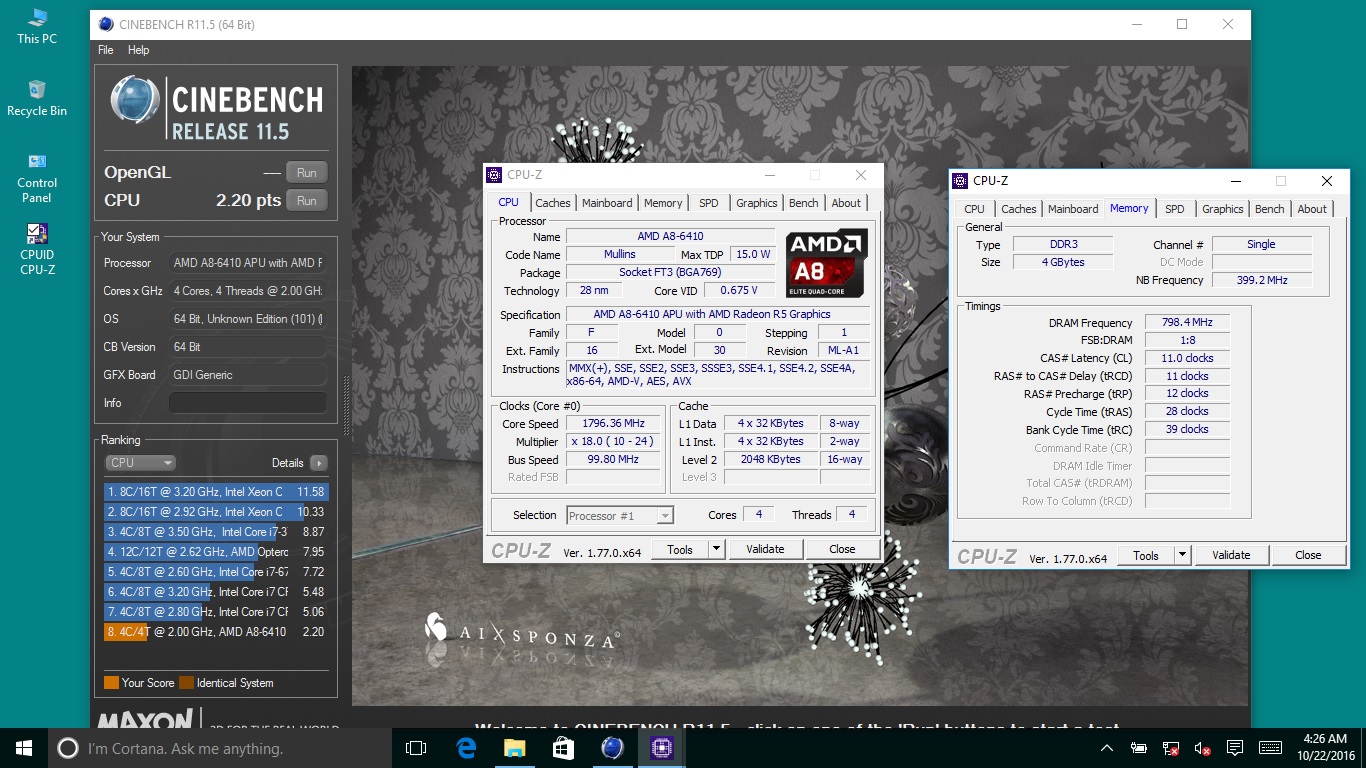Open Tools dropdown arrow in Memory CPU-Z window
This screenshot has height=768, width=1366.
(1182, 555)
